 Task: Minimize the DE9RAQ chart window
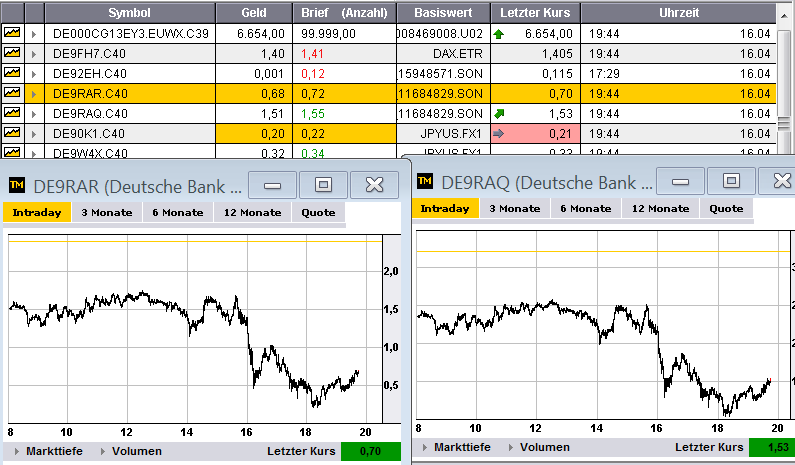click(680, 181)
